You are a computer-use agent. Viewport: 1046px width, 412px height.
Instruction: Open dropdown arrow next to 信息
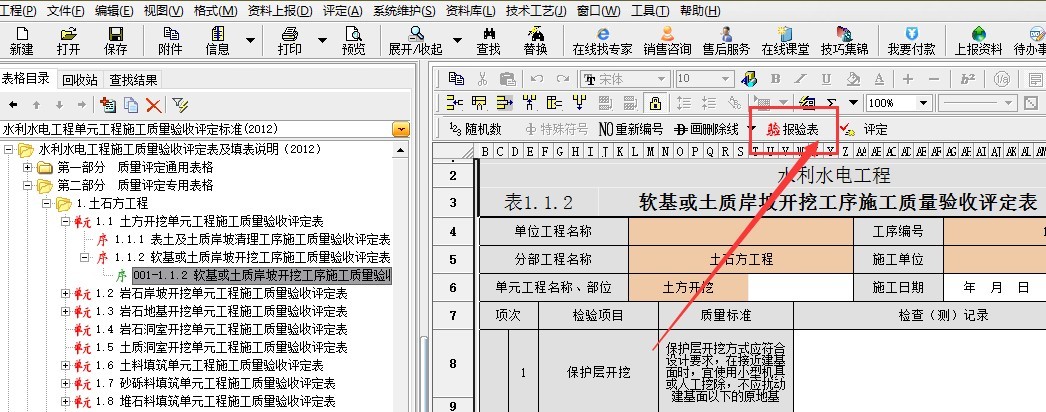(250, 41)
